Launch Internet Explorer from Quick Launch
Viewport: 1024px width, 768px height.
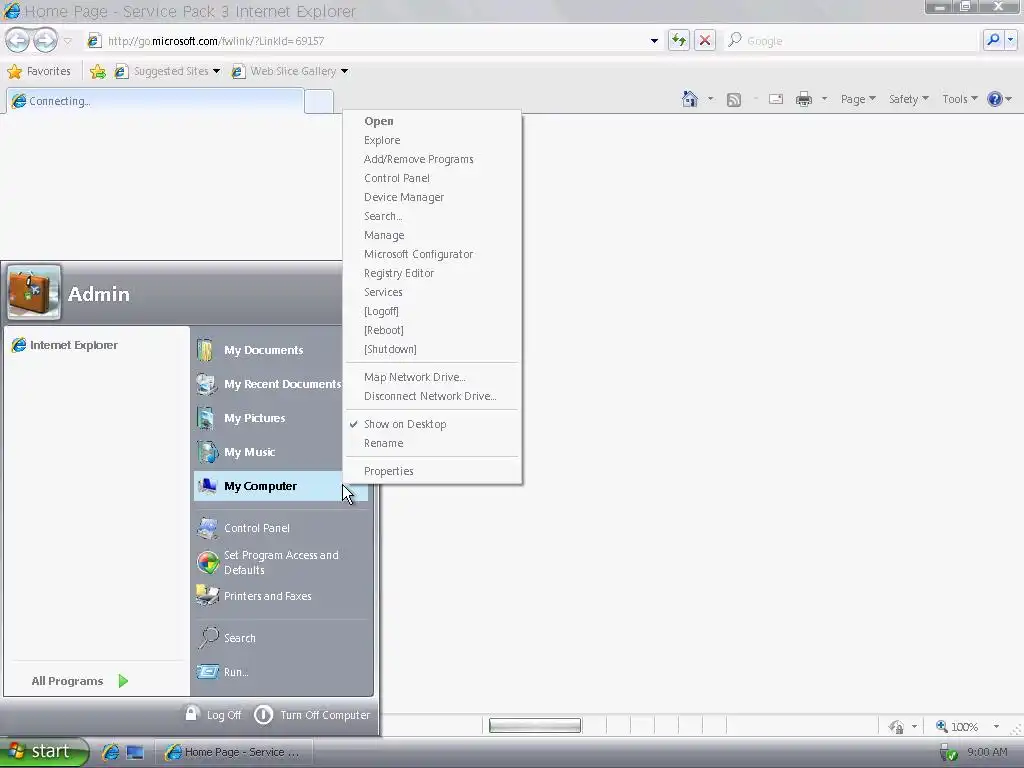[110, 752]
